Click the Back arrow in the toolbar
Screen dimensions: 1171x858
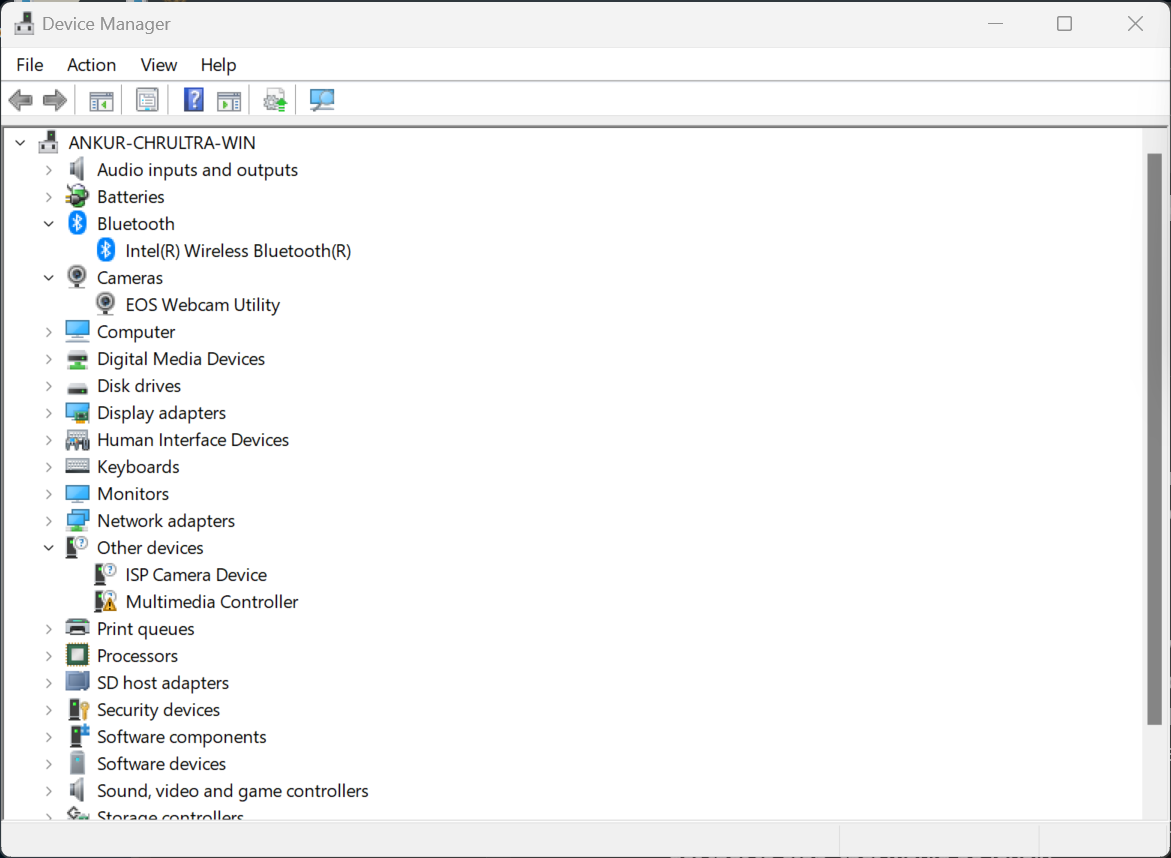(x=20, y=100)
